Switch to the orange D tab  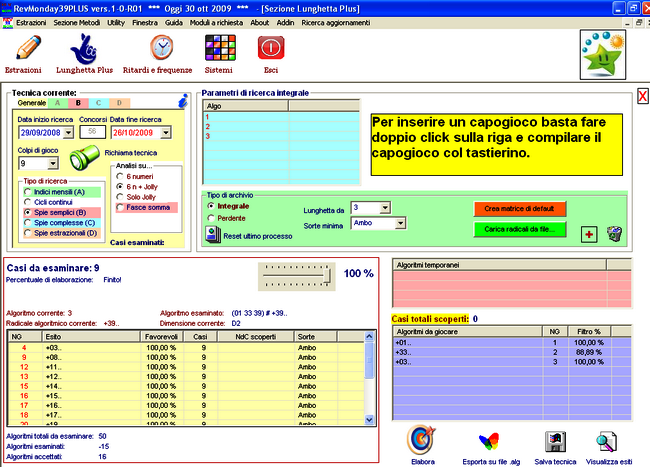(119, 103)
